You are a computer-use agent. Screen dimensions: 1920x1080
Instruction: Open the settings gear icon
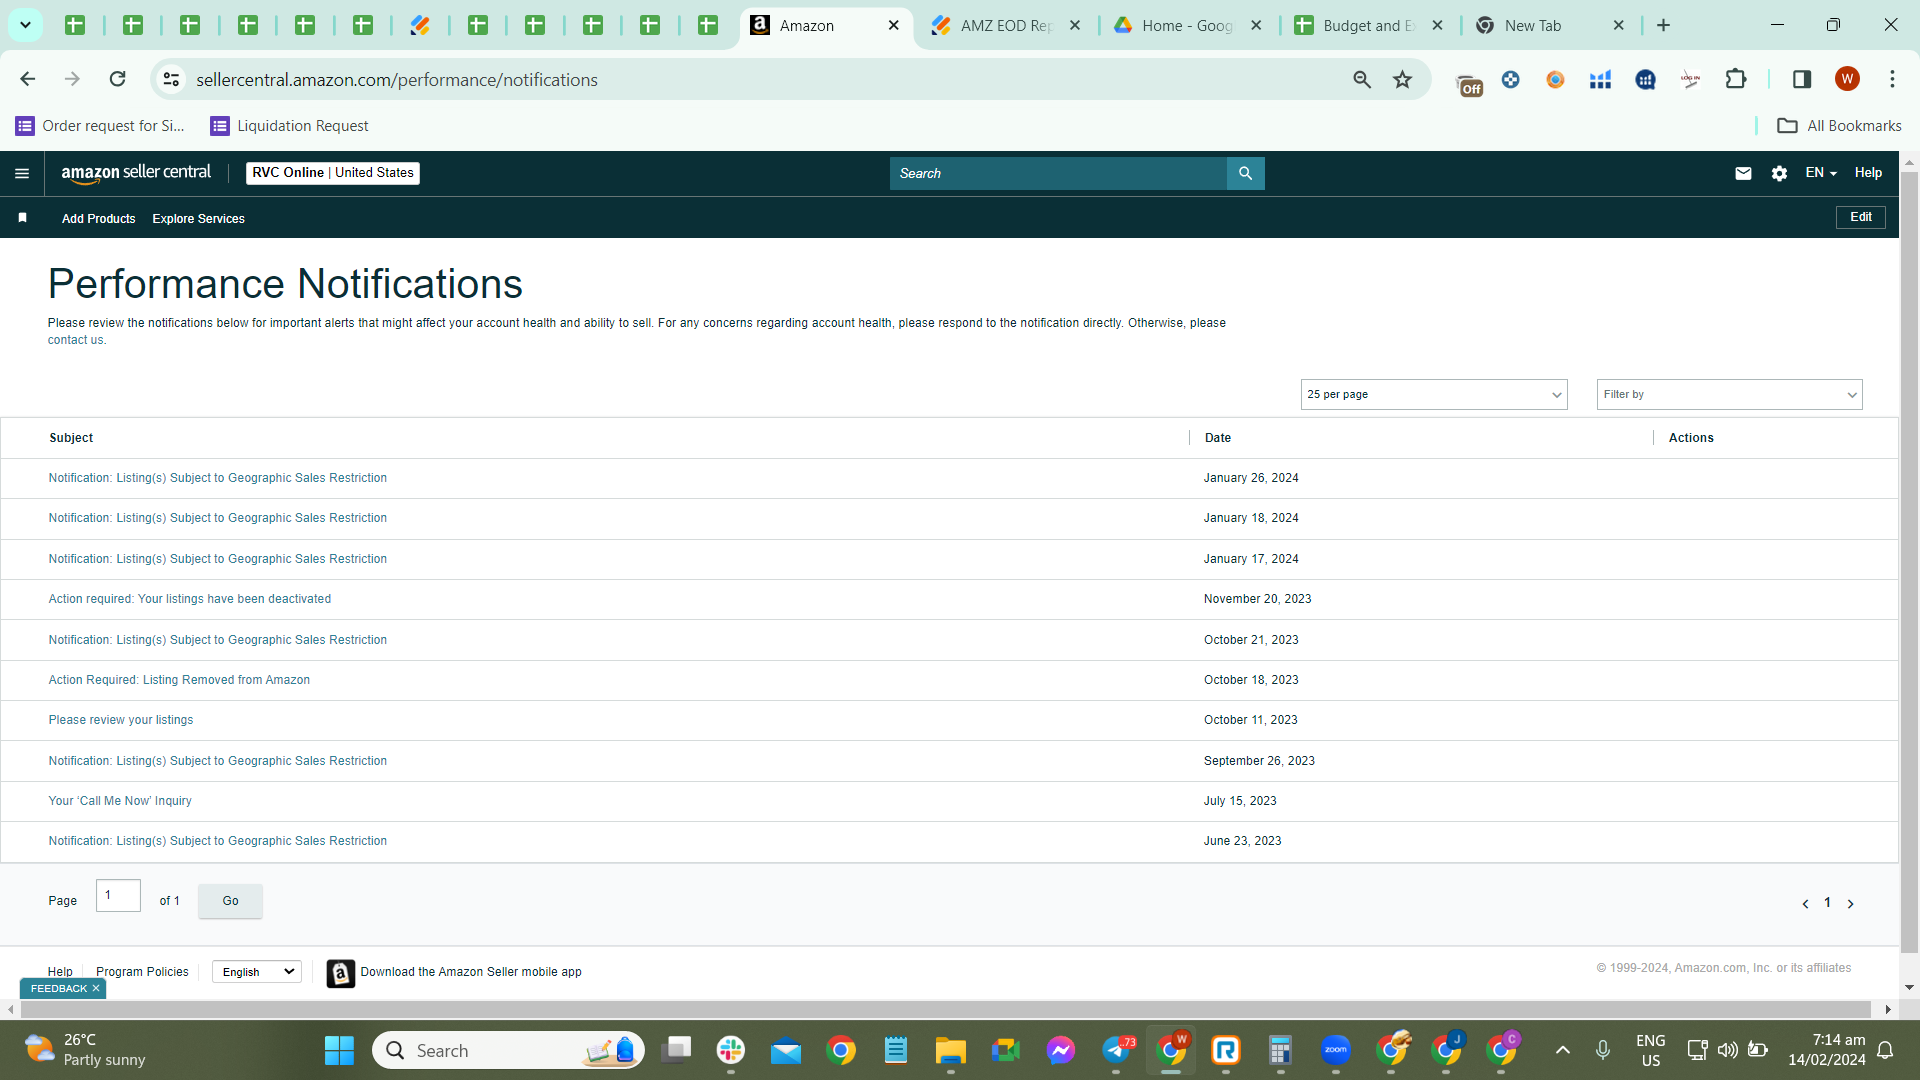coord(1779,173)
